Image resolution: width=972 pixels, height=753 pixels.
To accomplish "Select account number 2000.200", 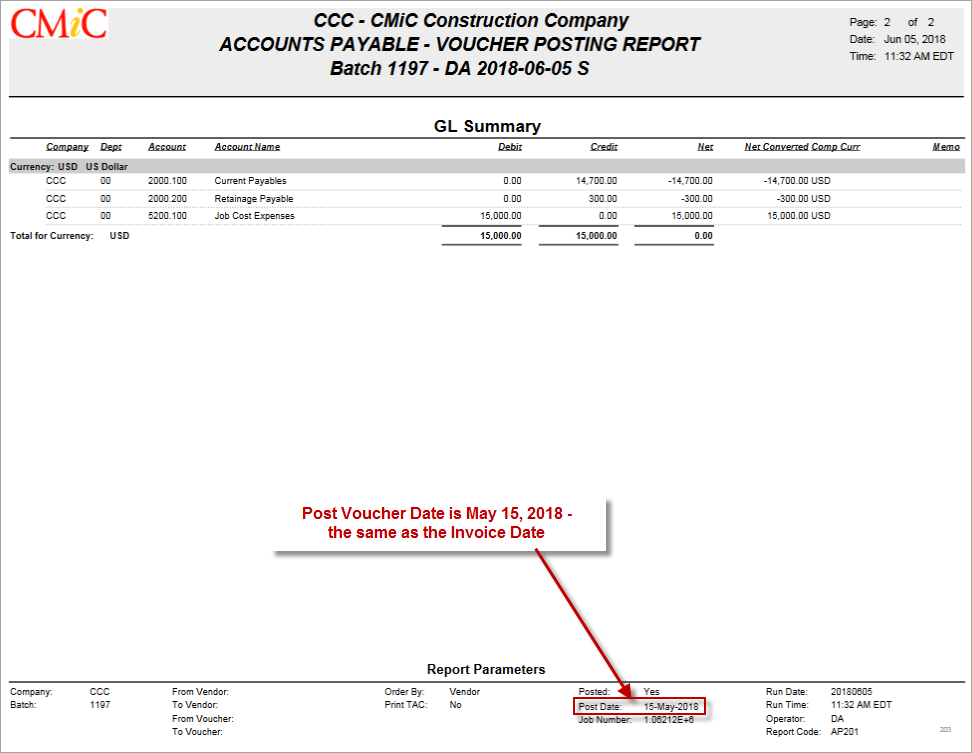I will pos(167,199).
